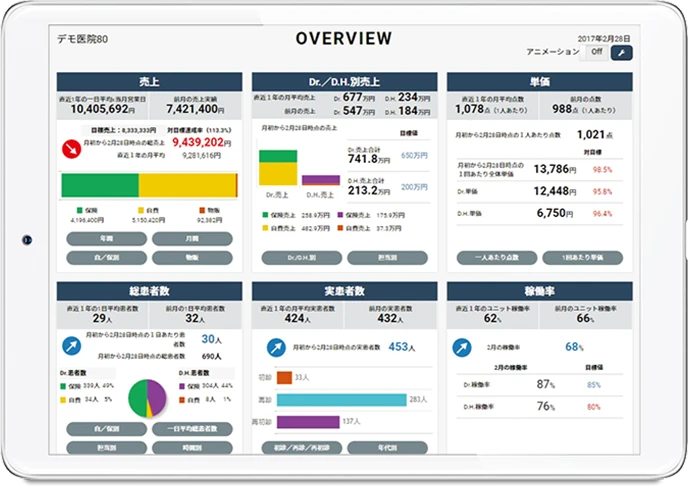Click the Dr./D.H.別 button

point(301,258)
